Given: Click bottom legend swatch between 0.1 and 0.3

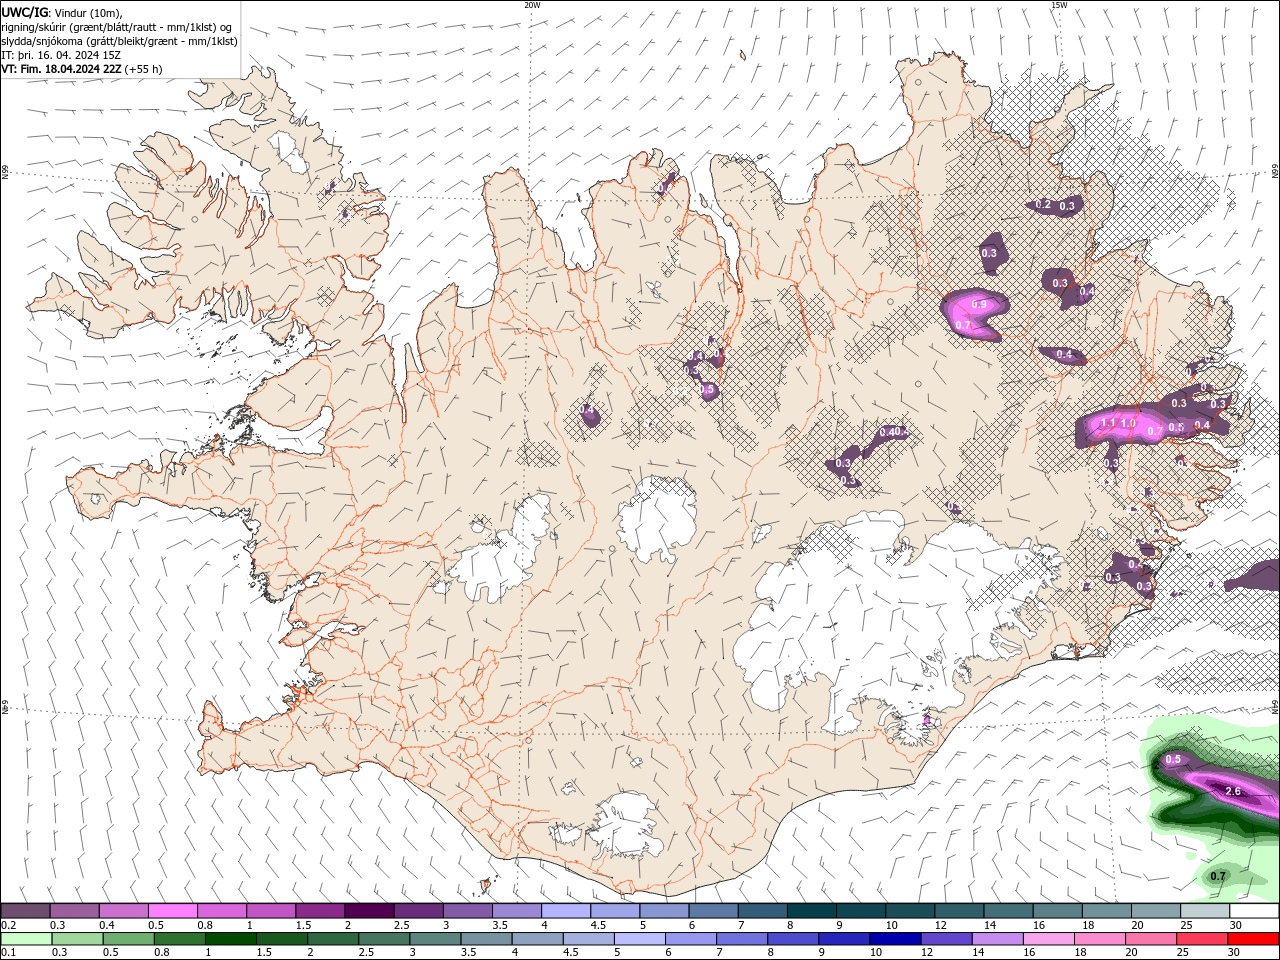Looking at the screenshot, I should [x=26, y=938].
